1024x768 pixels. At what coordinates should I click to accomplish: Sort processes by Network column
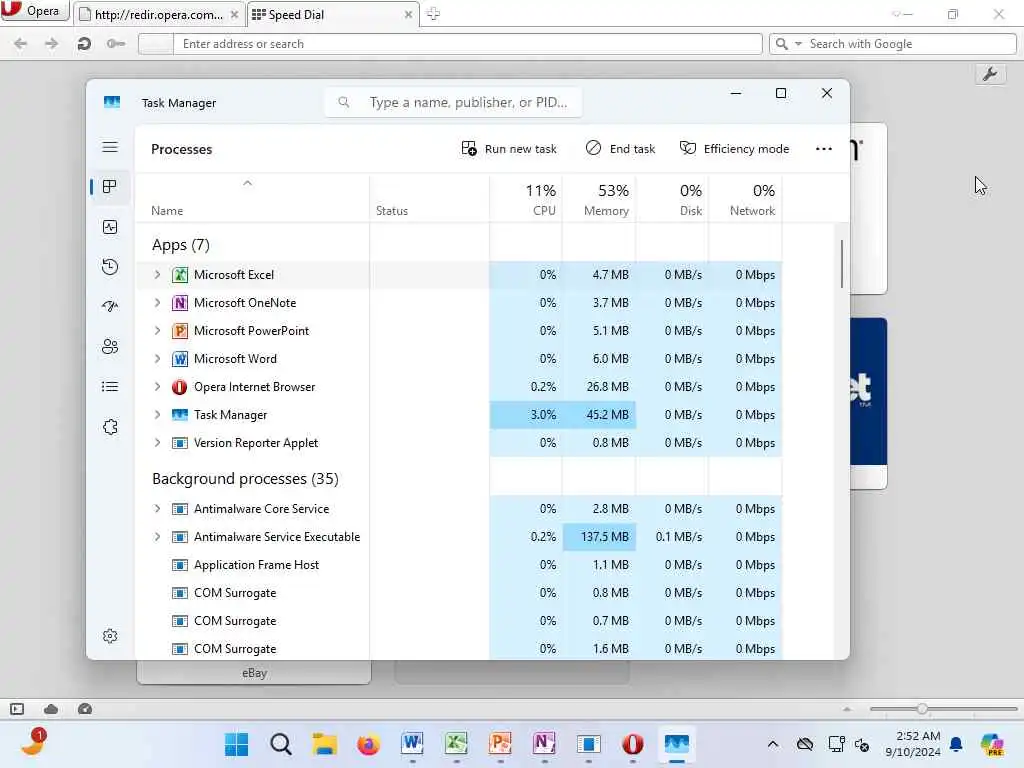(x=745, y=199)
